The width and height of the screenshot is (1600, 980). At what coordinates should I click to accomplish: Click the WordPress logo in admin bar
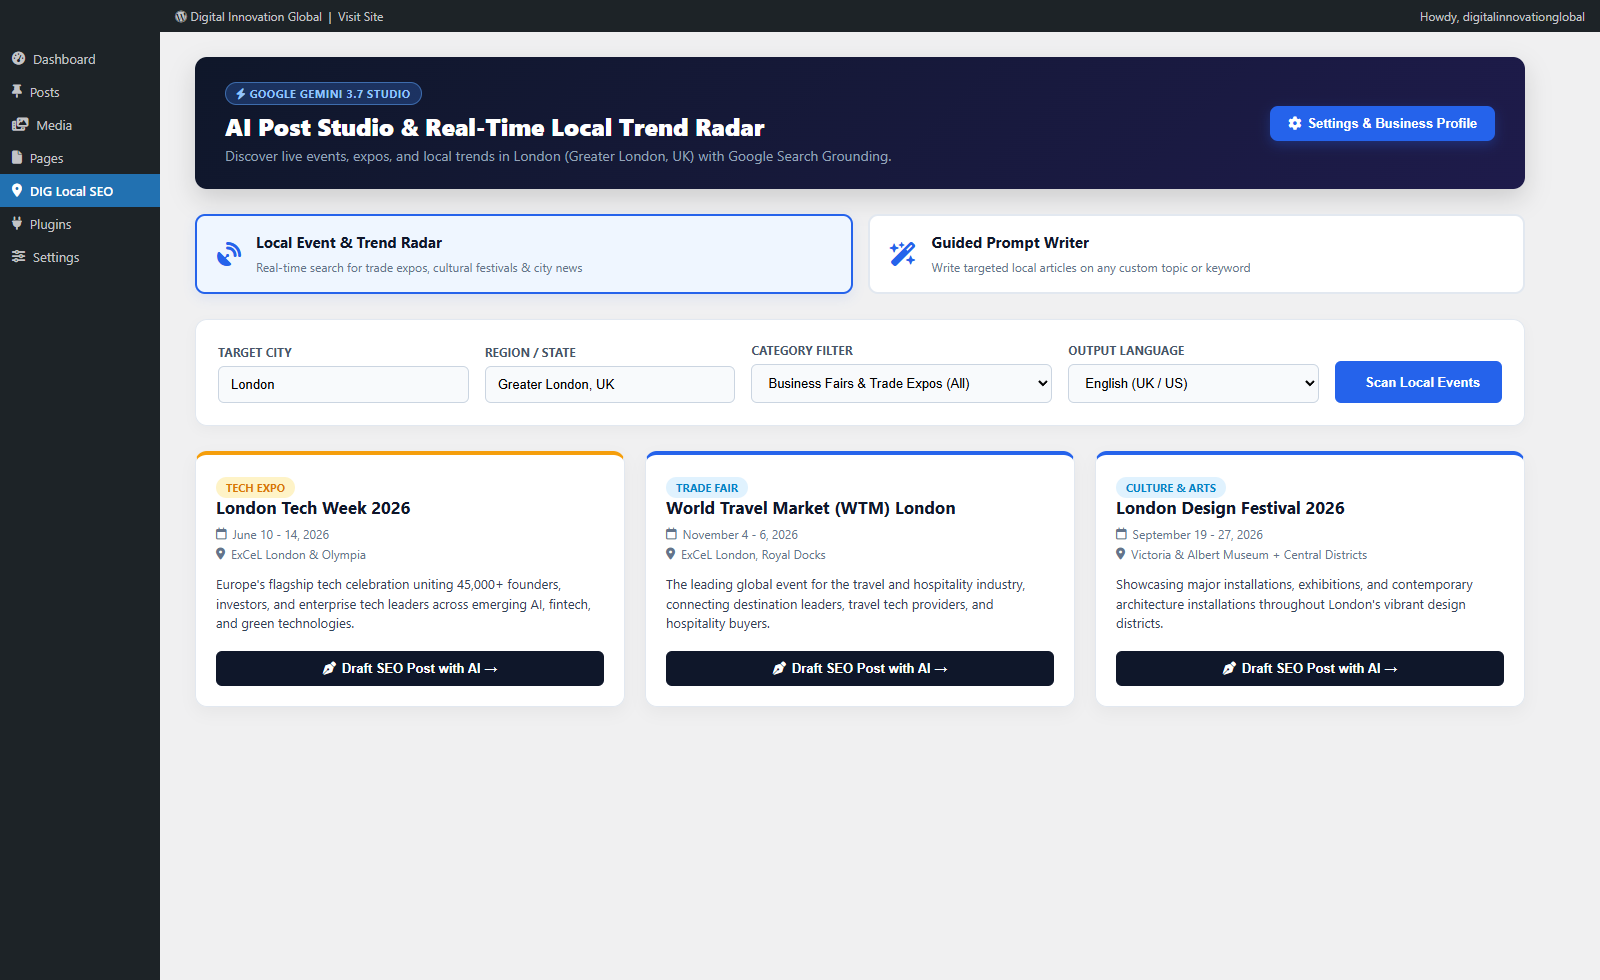point(181,16)
